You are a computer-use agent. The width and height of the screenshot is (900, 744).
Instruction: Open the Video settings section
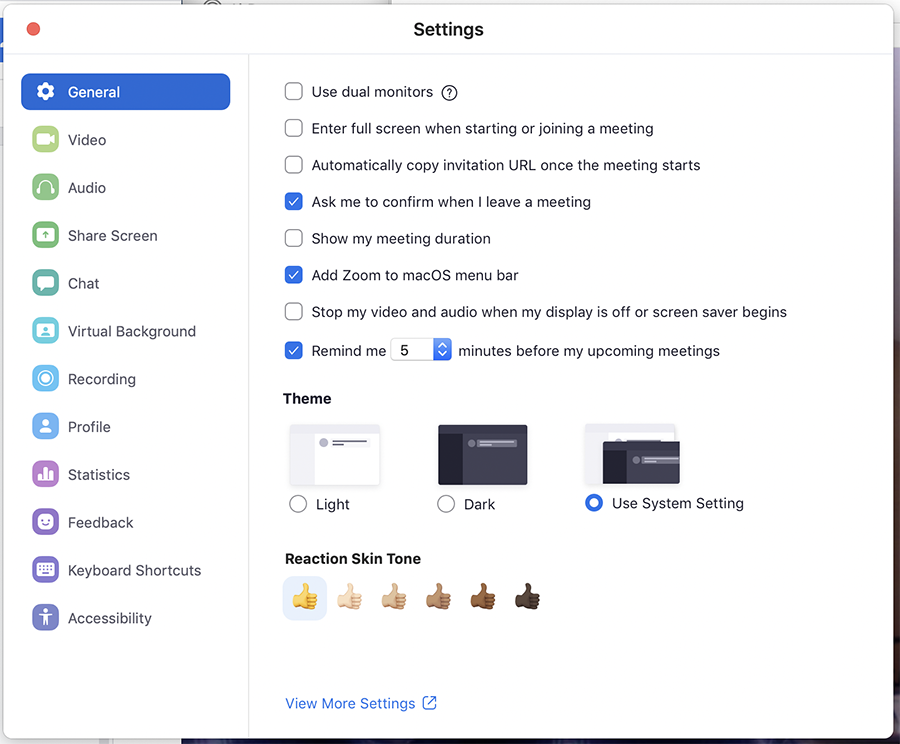(86, 140)
